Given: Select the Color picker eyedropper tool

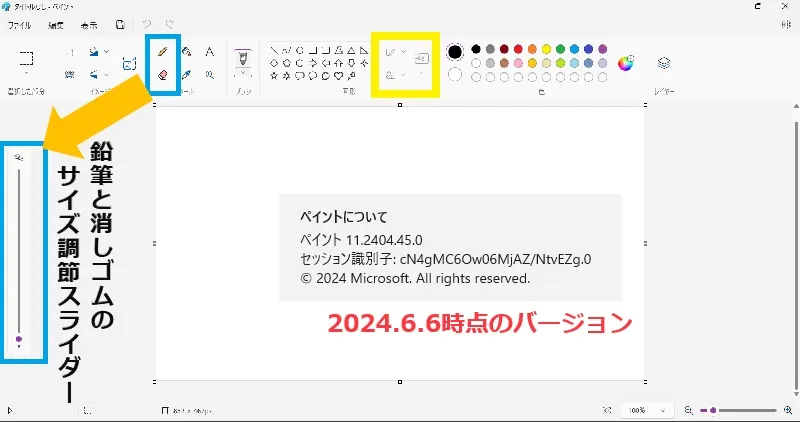Looking at the screenshot, I should click(187, 75).
